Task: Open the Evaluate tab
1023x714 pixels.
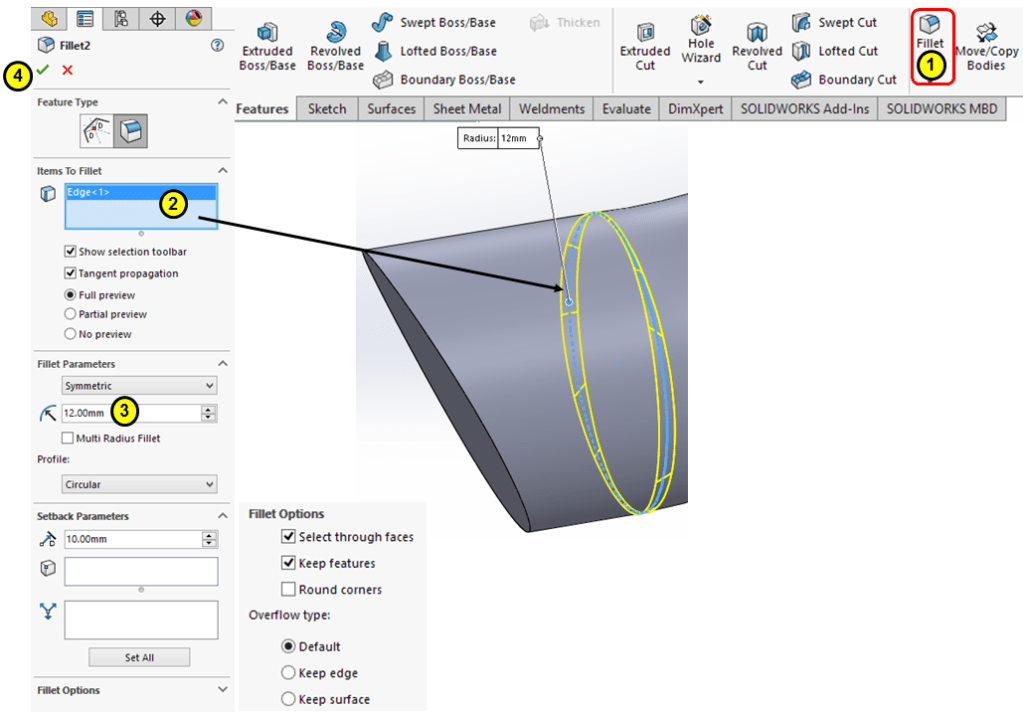Action: (626, 109)
